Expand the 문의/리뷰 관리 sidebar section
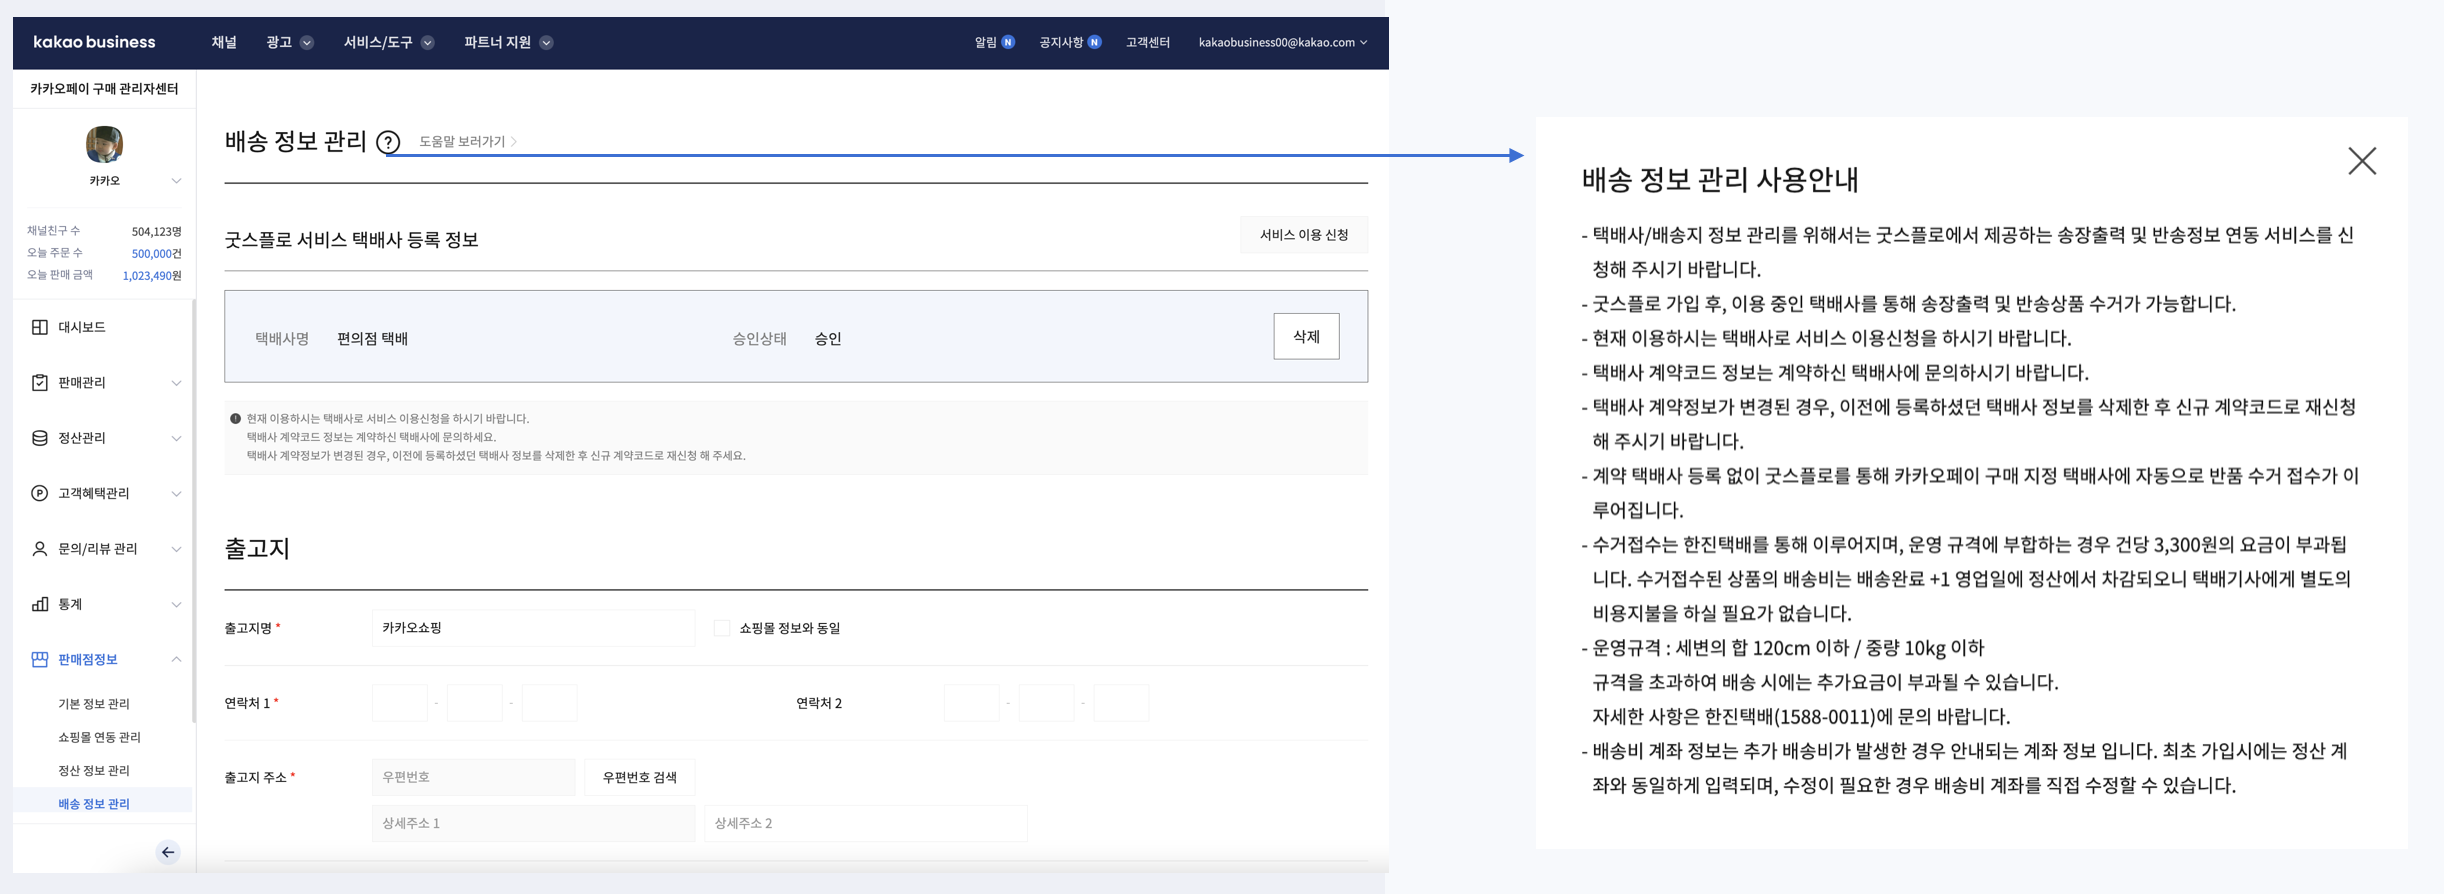Screen dimensions: 2444x894 (x=176, y=549)
